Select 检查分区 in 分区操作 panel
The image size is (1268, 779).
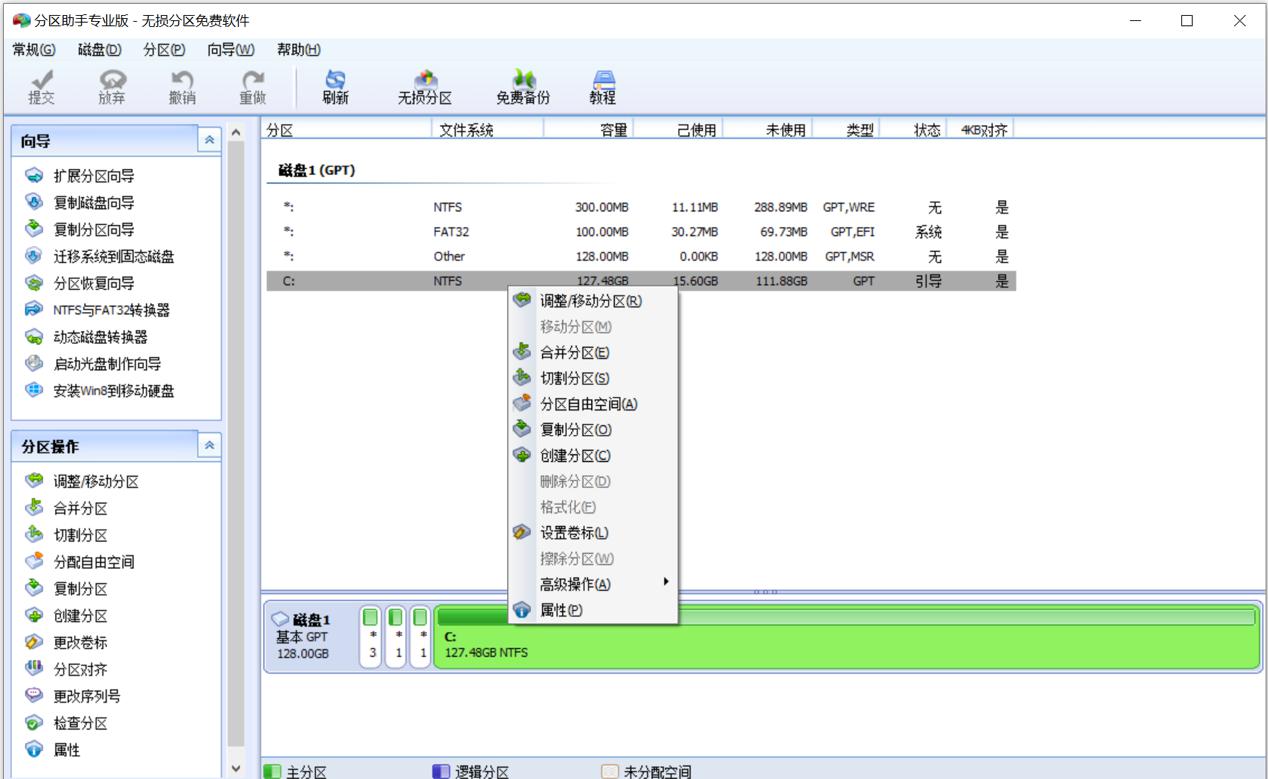tap(67, 724)
